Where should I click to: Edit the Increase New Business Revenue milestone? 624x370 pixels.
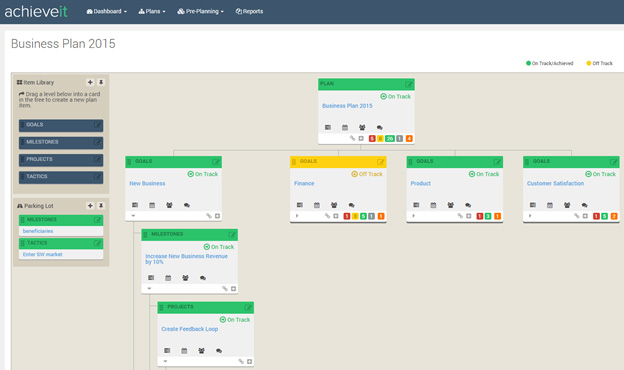tap(232, 235)
